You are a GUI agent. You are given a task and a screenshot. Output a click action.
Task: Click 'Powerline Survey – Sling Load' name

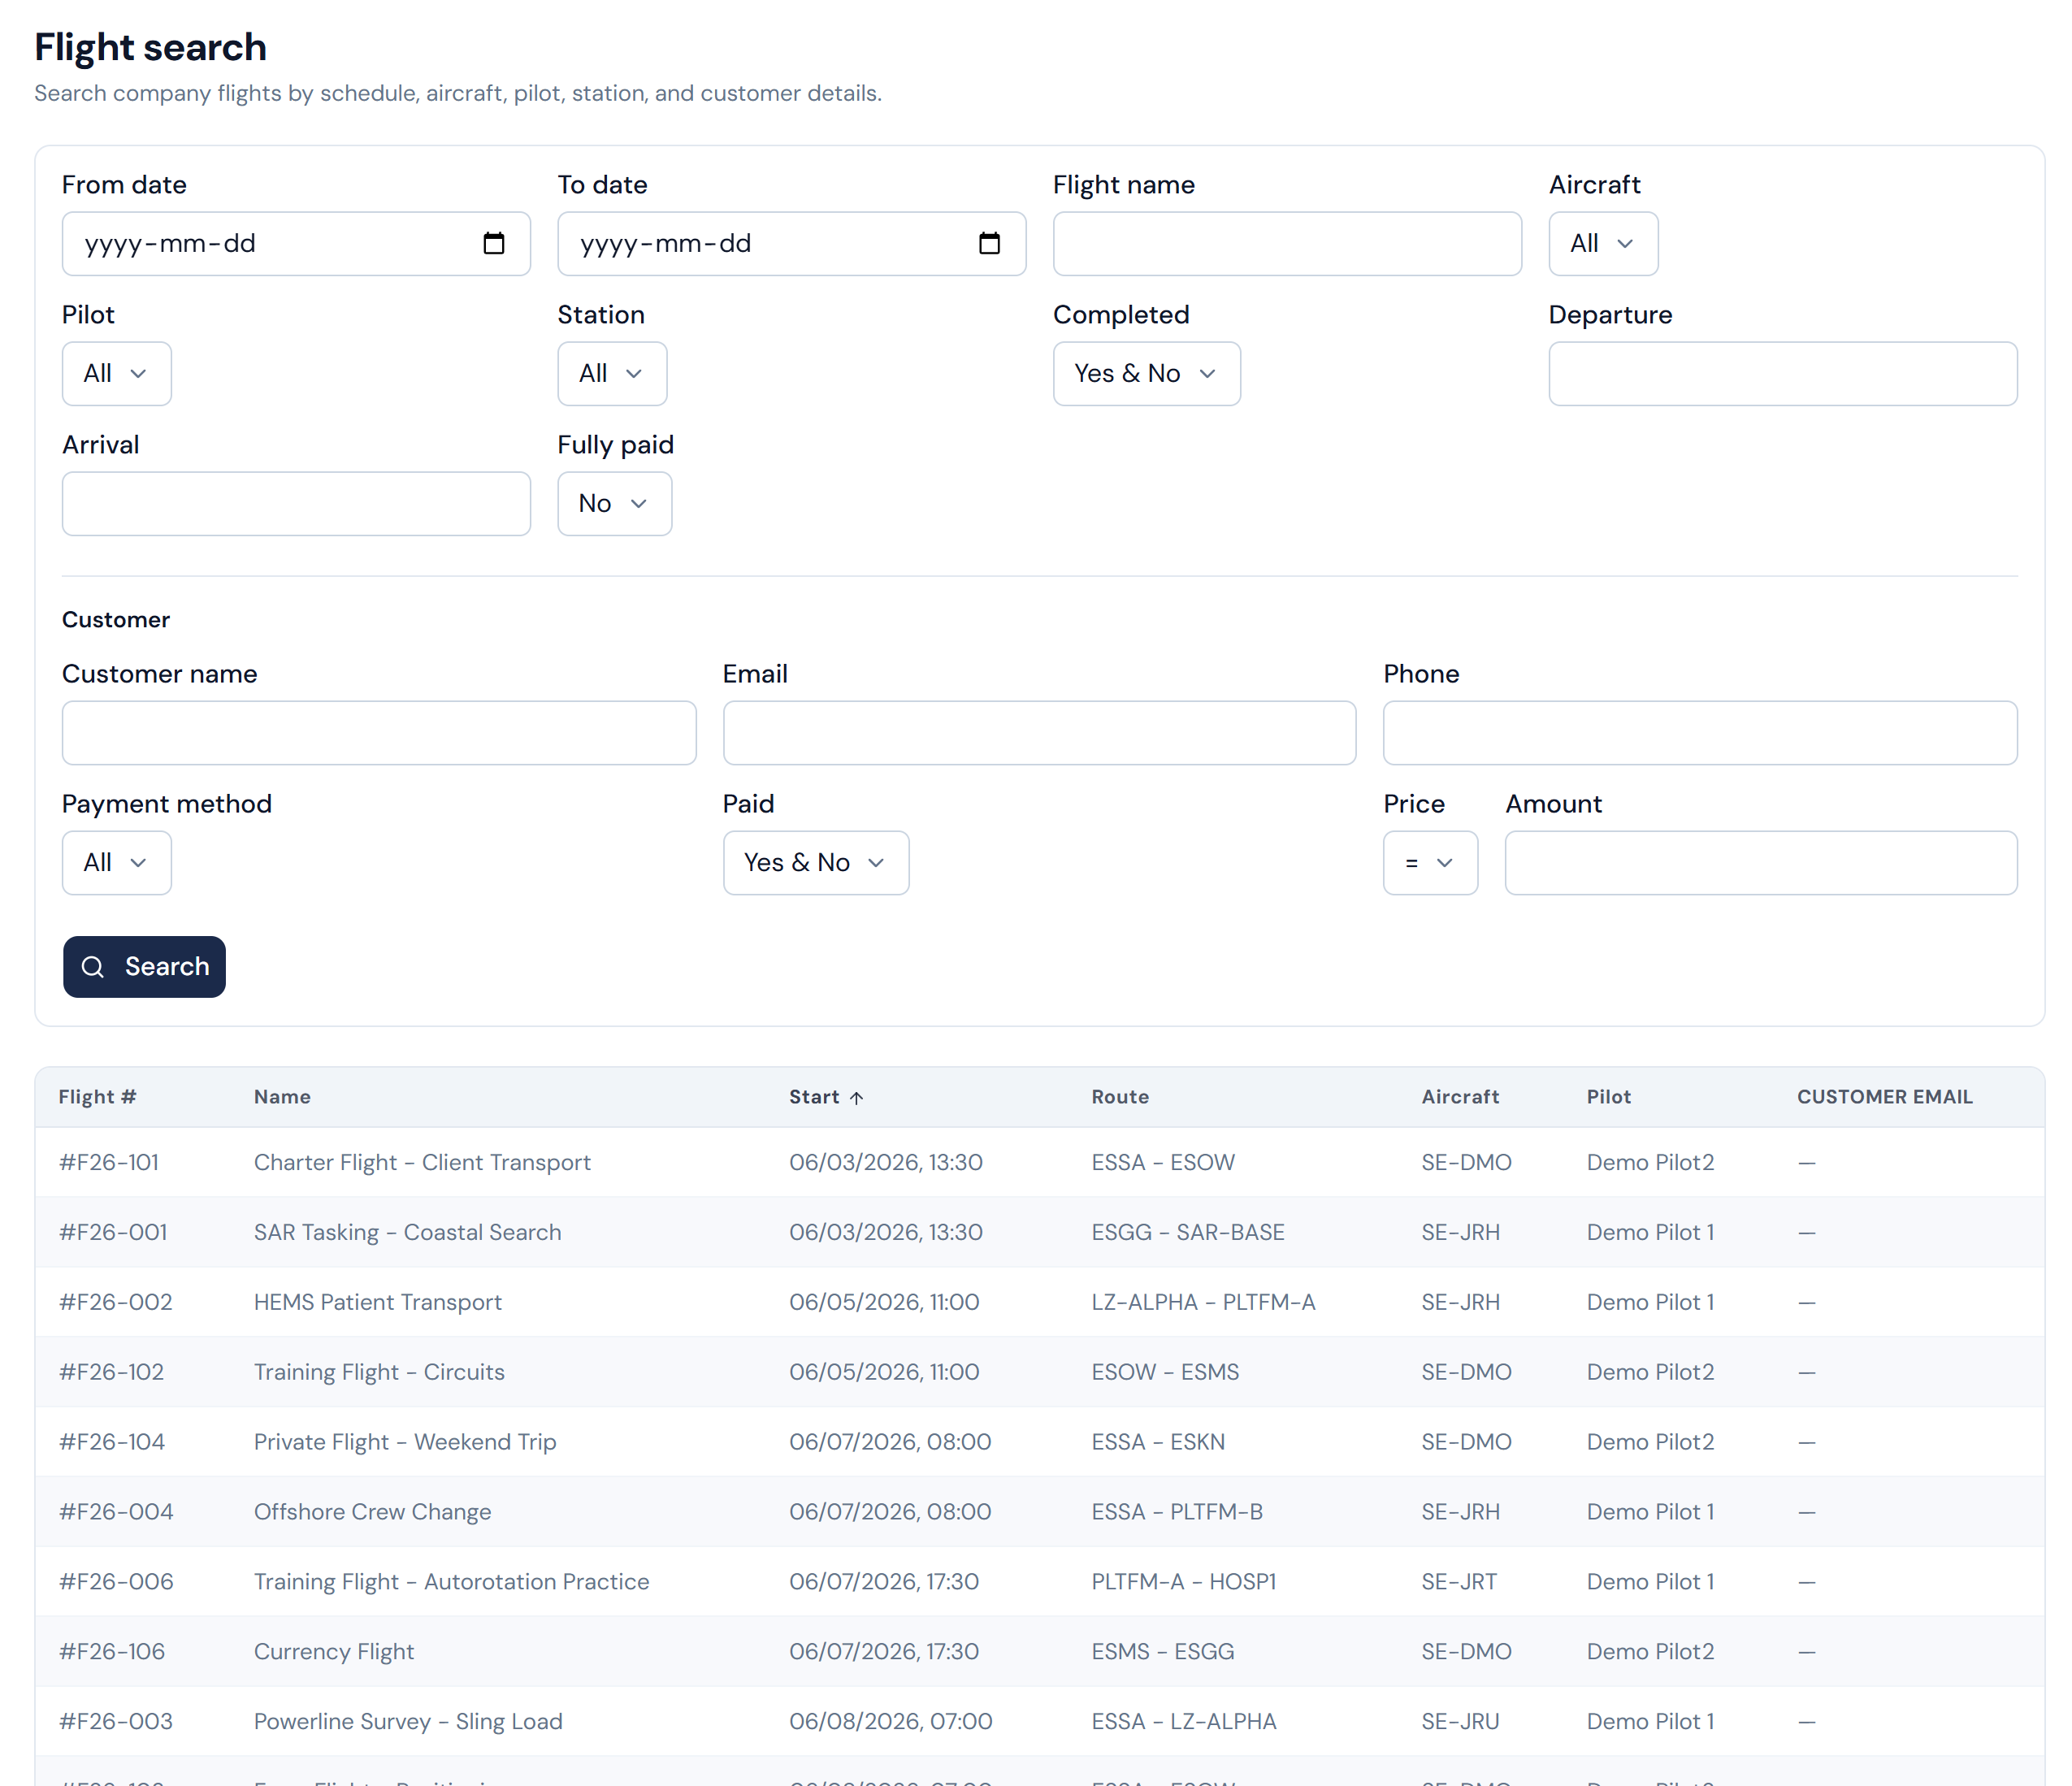click(408, 1722)
